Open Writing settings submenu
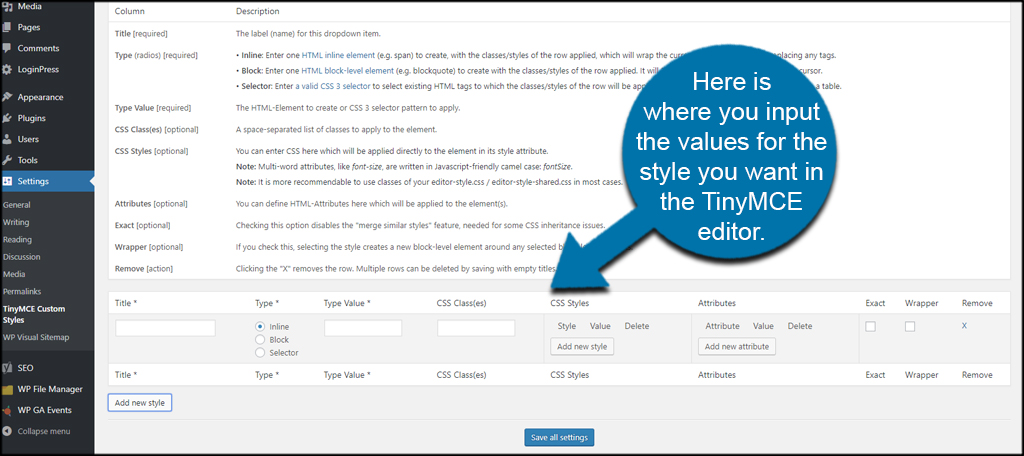This screenshot has height=456, width=1024. click(16, 222)
